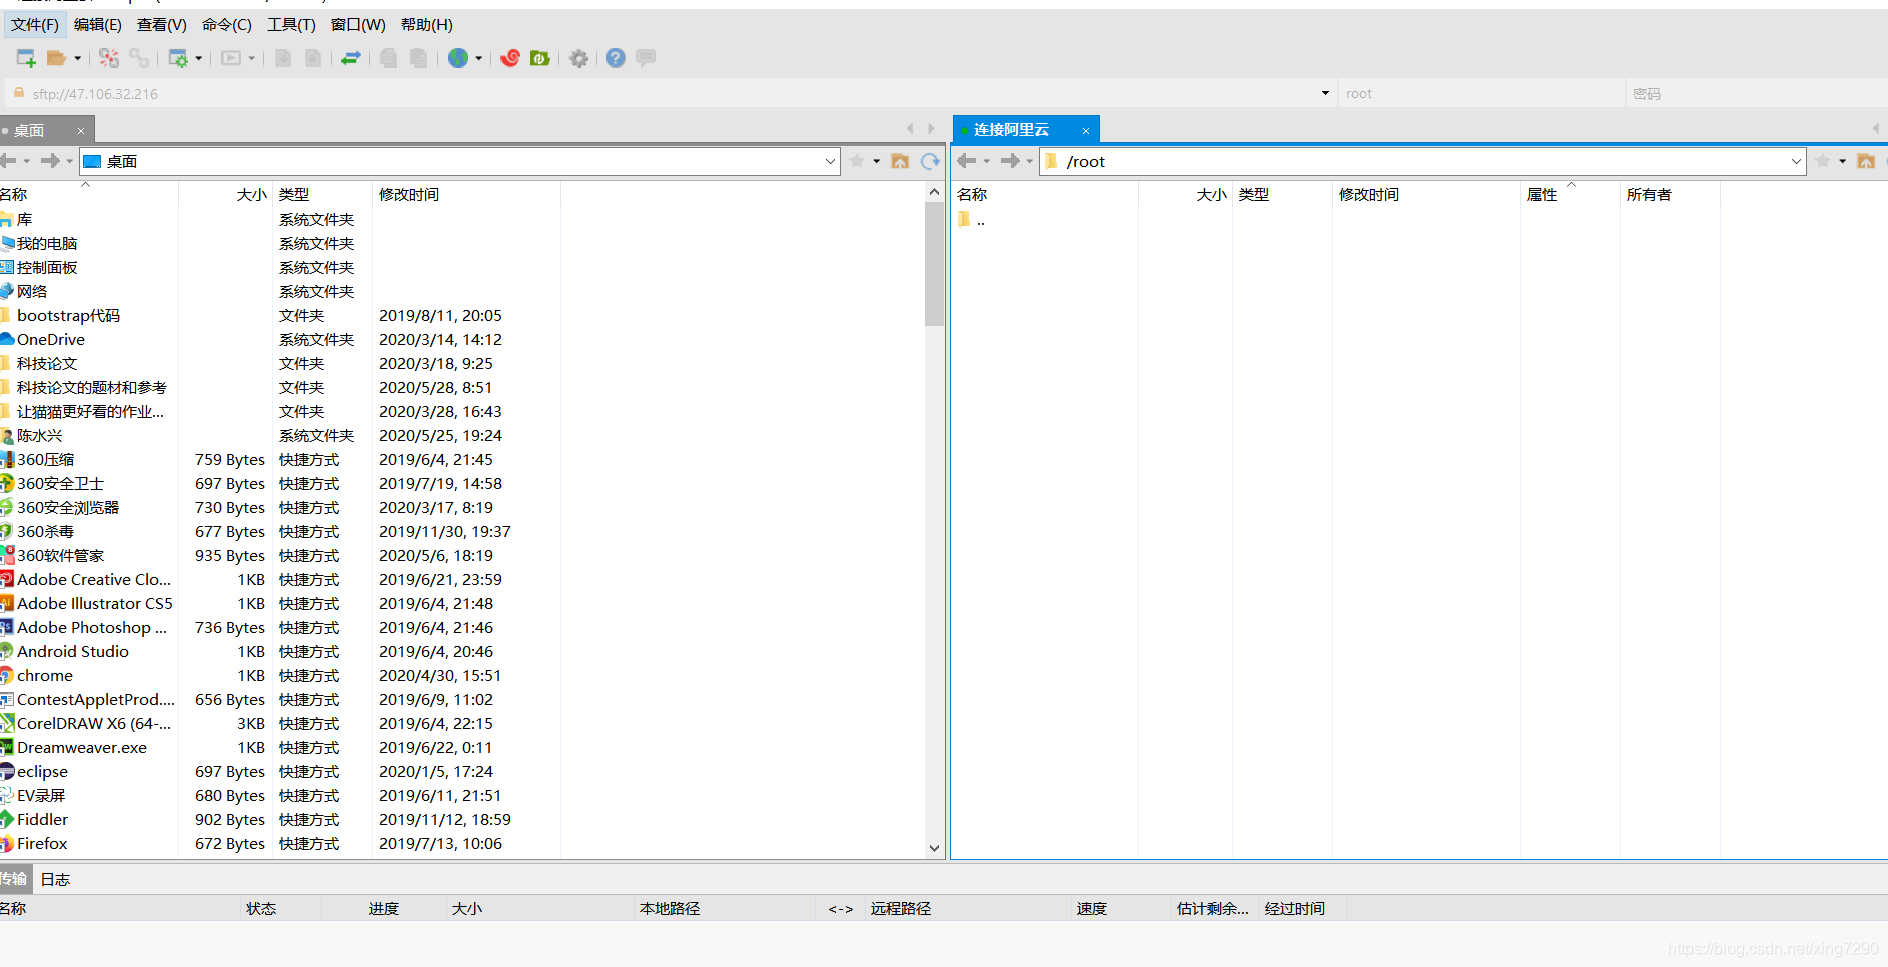Expand remote /root path combo dropdown
Screen dimensions: 1888x967
1796,161
